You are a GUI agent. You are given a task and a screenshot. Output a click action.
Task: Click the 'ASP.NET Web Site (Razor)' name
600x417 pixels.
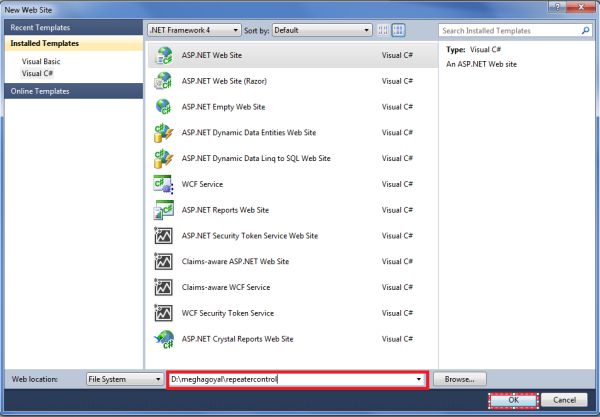(224, 81)
